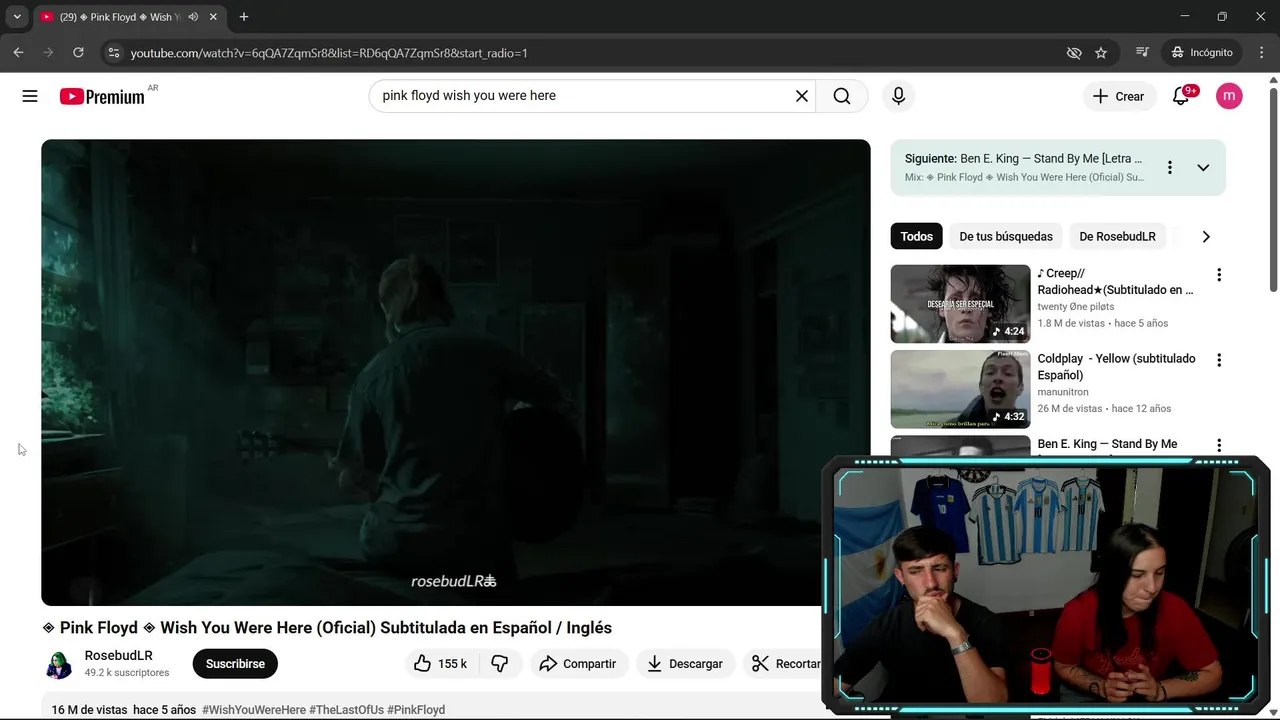
Task: Click Siguiente Ben E. King next-up text
Action: [1023, 159]
